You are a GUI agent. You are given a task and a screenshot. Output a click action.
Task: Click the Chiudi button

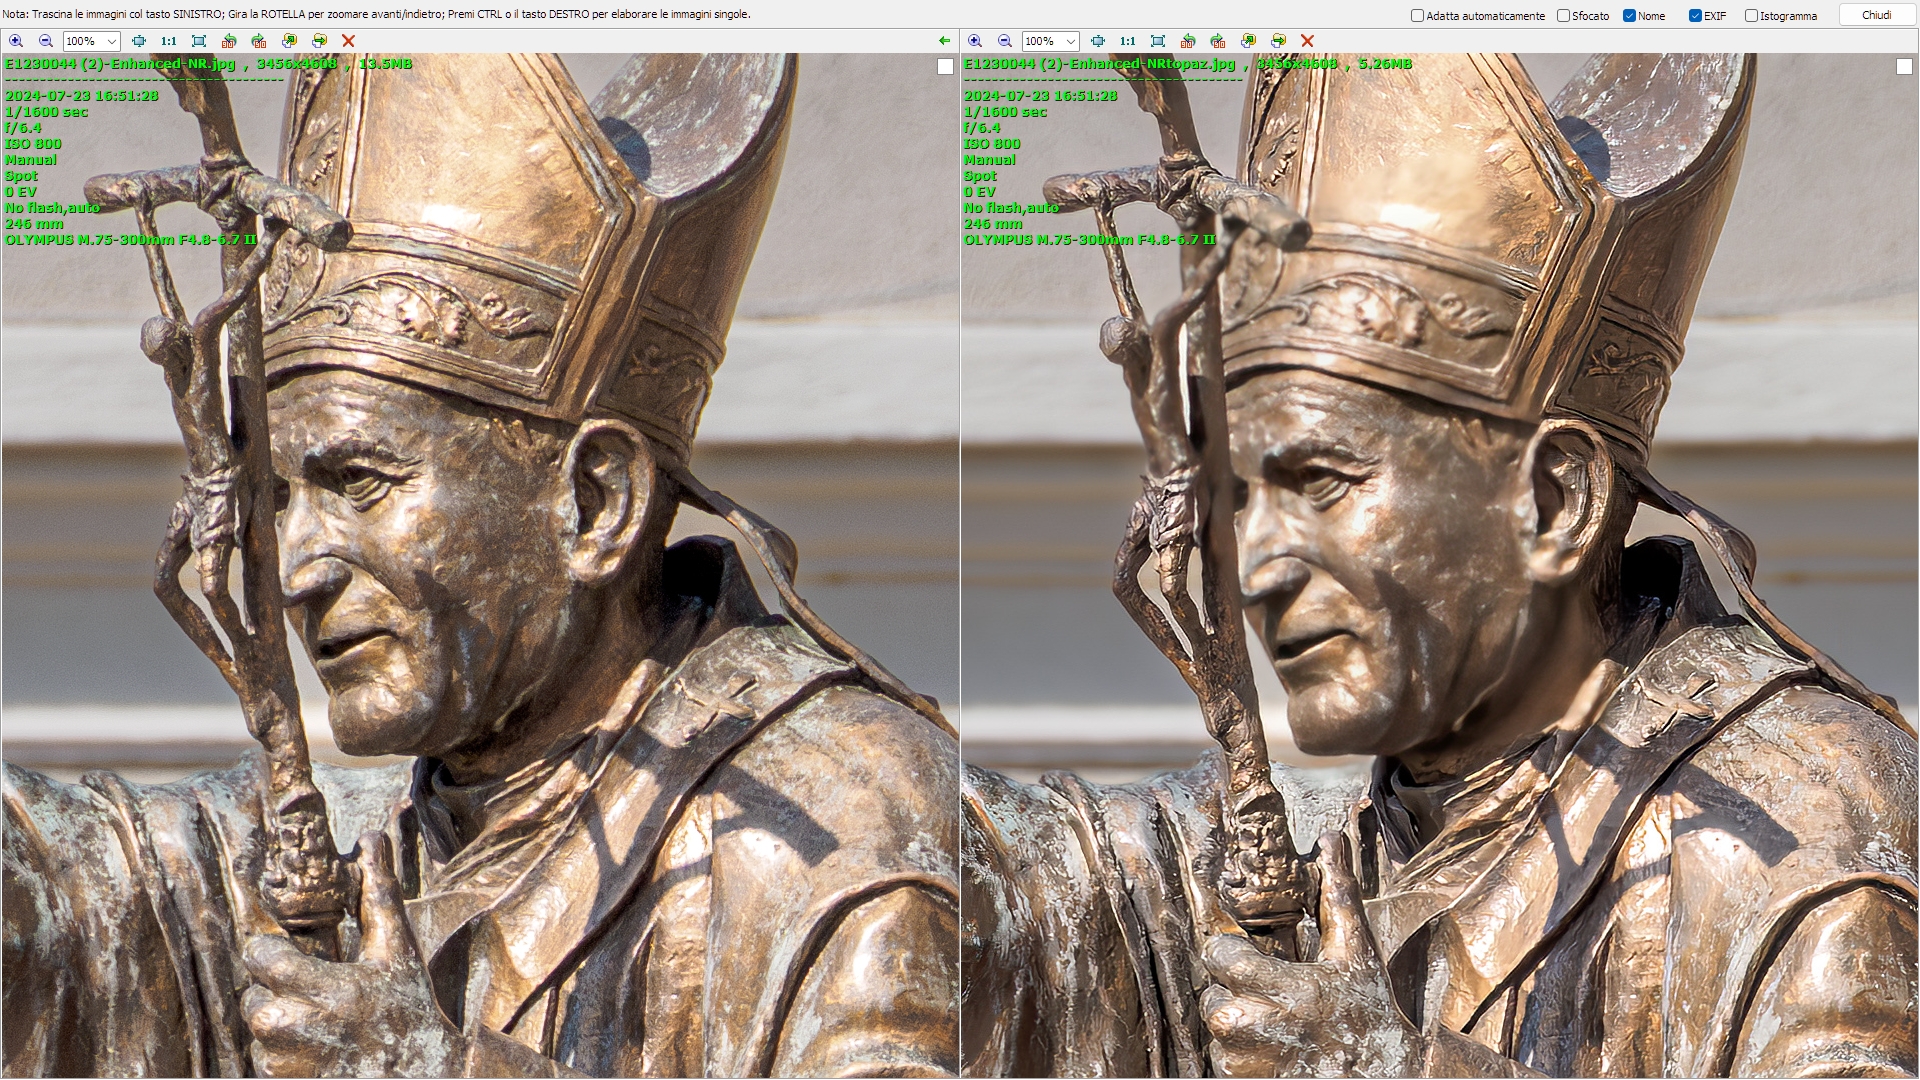(x=1876, y=15)
